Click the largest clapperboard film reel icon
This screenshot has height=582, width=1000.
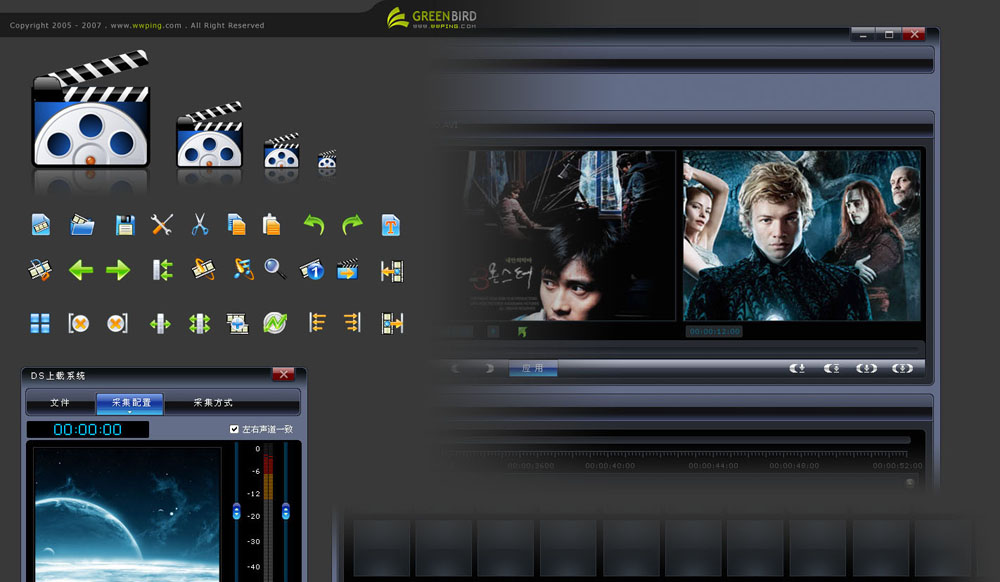91,109
